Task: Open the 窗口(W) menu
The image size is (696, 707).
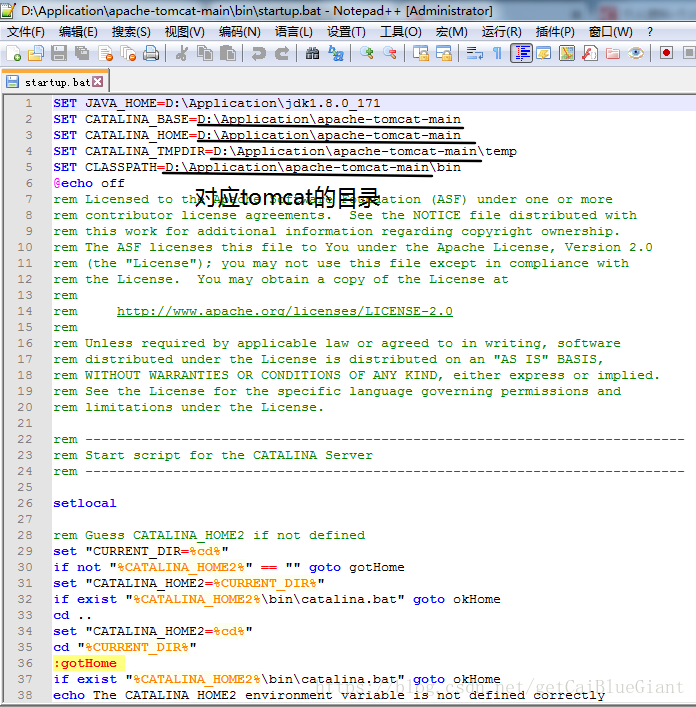Action: tap(610, 32)
